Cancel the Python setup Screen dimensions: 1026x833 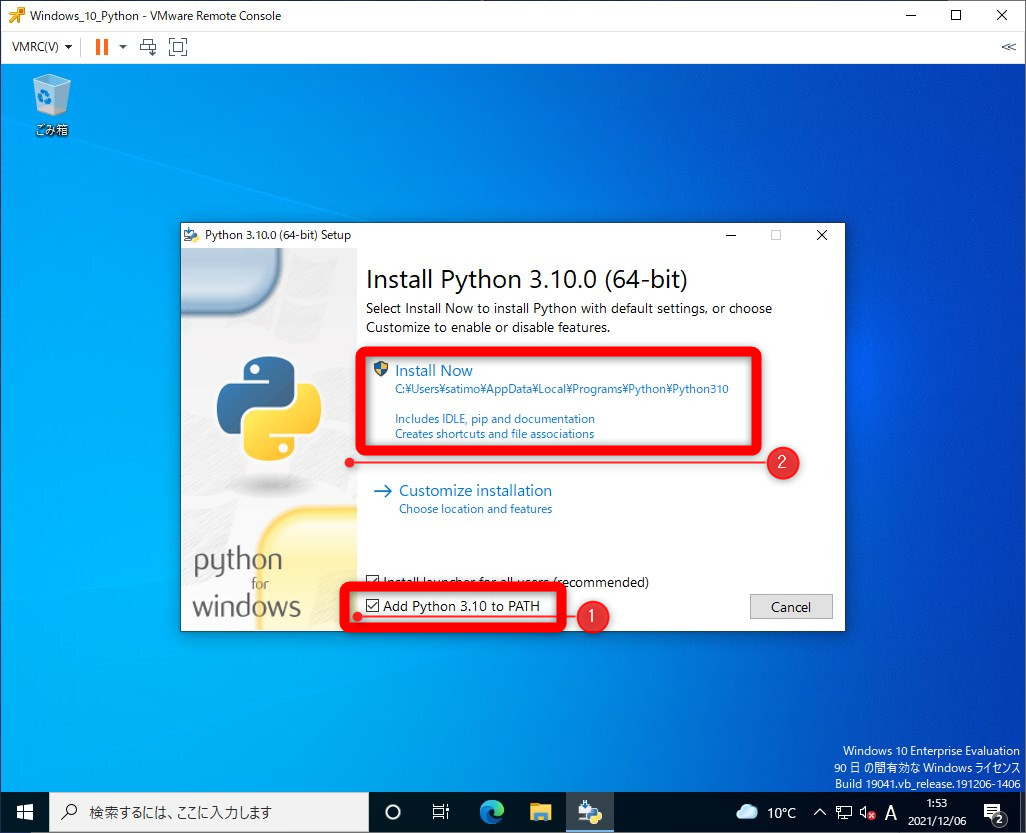[x=790, y=606]
